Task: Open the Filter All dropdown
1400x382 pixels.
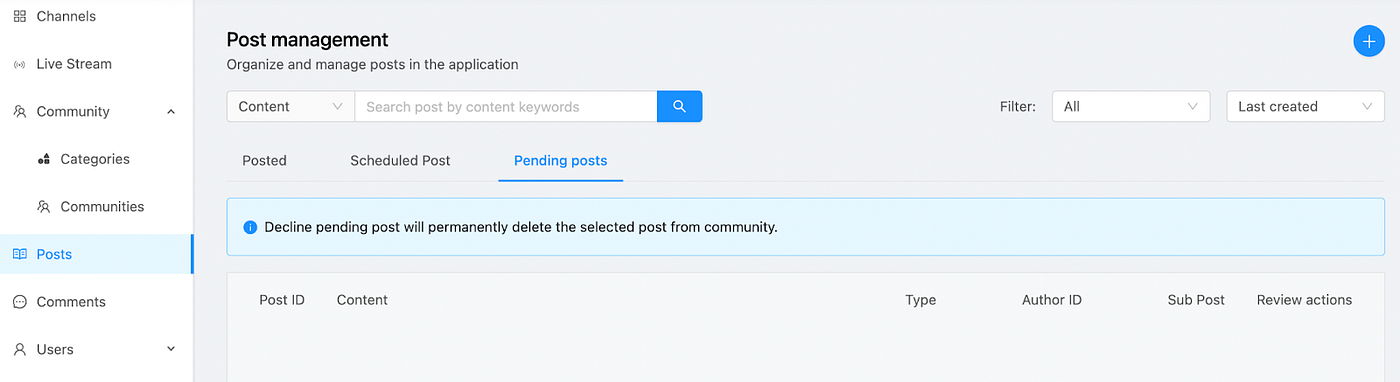Action: pyautogui.click(x=1131, y=106)
